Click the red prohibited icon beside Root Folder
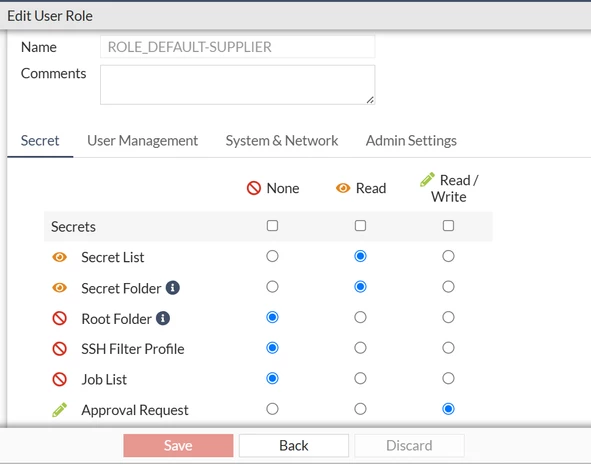This screenshot has width=591, height=464. [60, 319]
